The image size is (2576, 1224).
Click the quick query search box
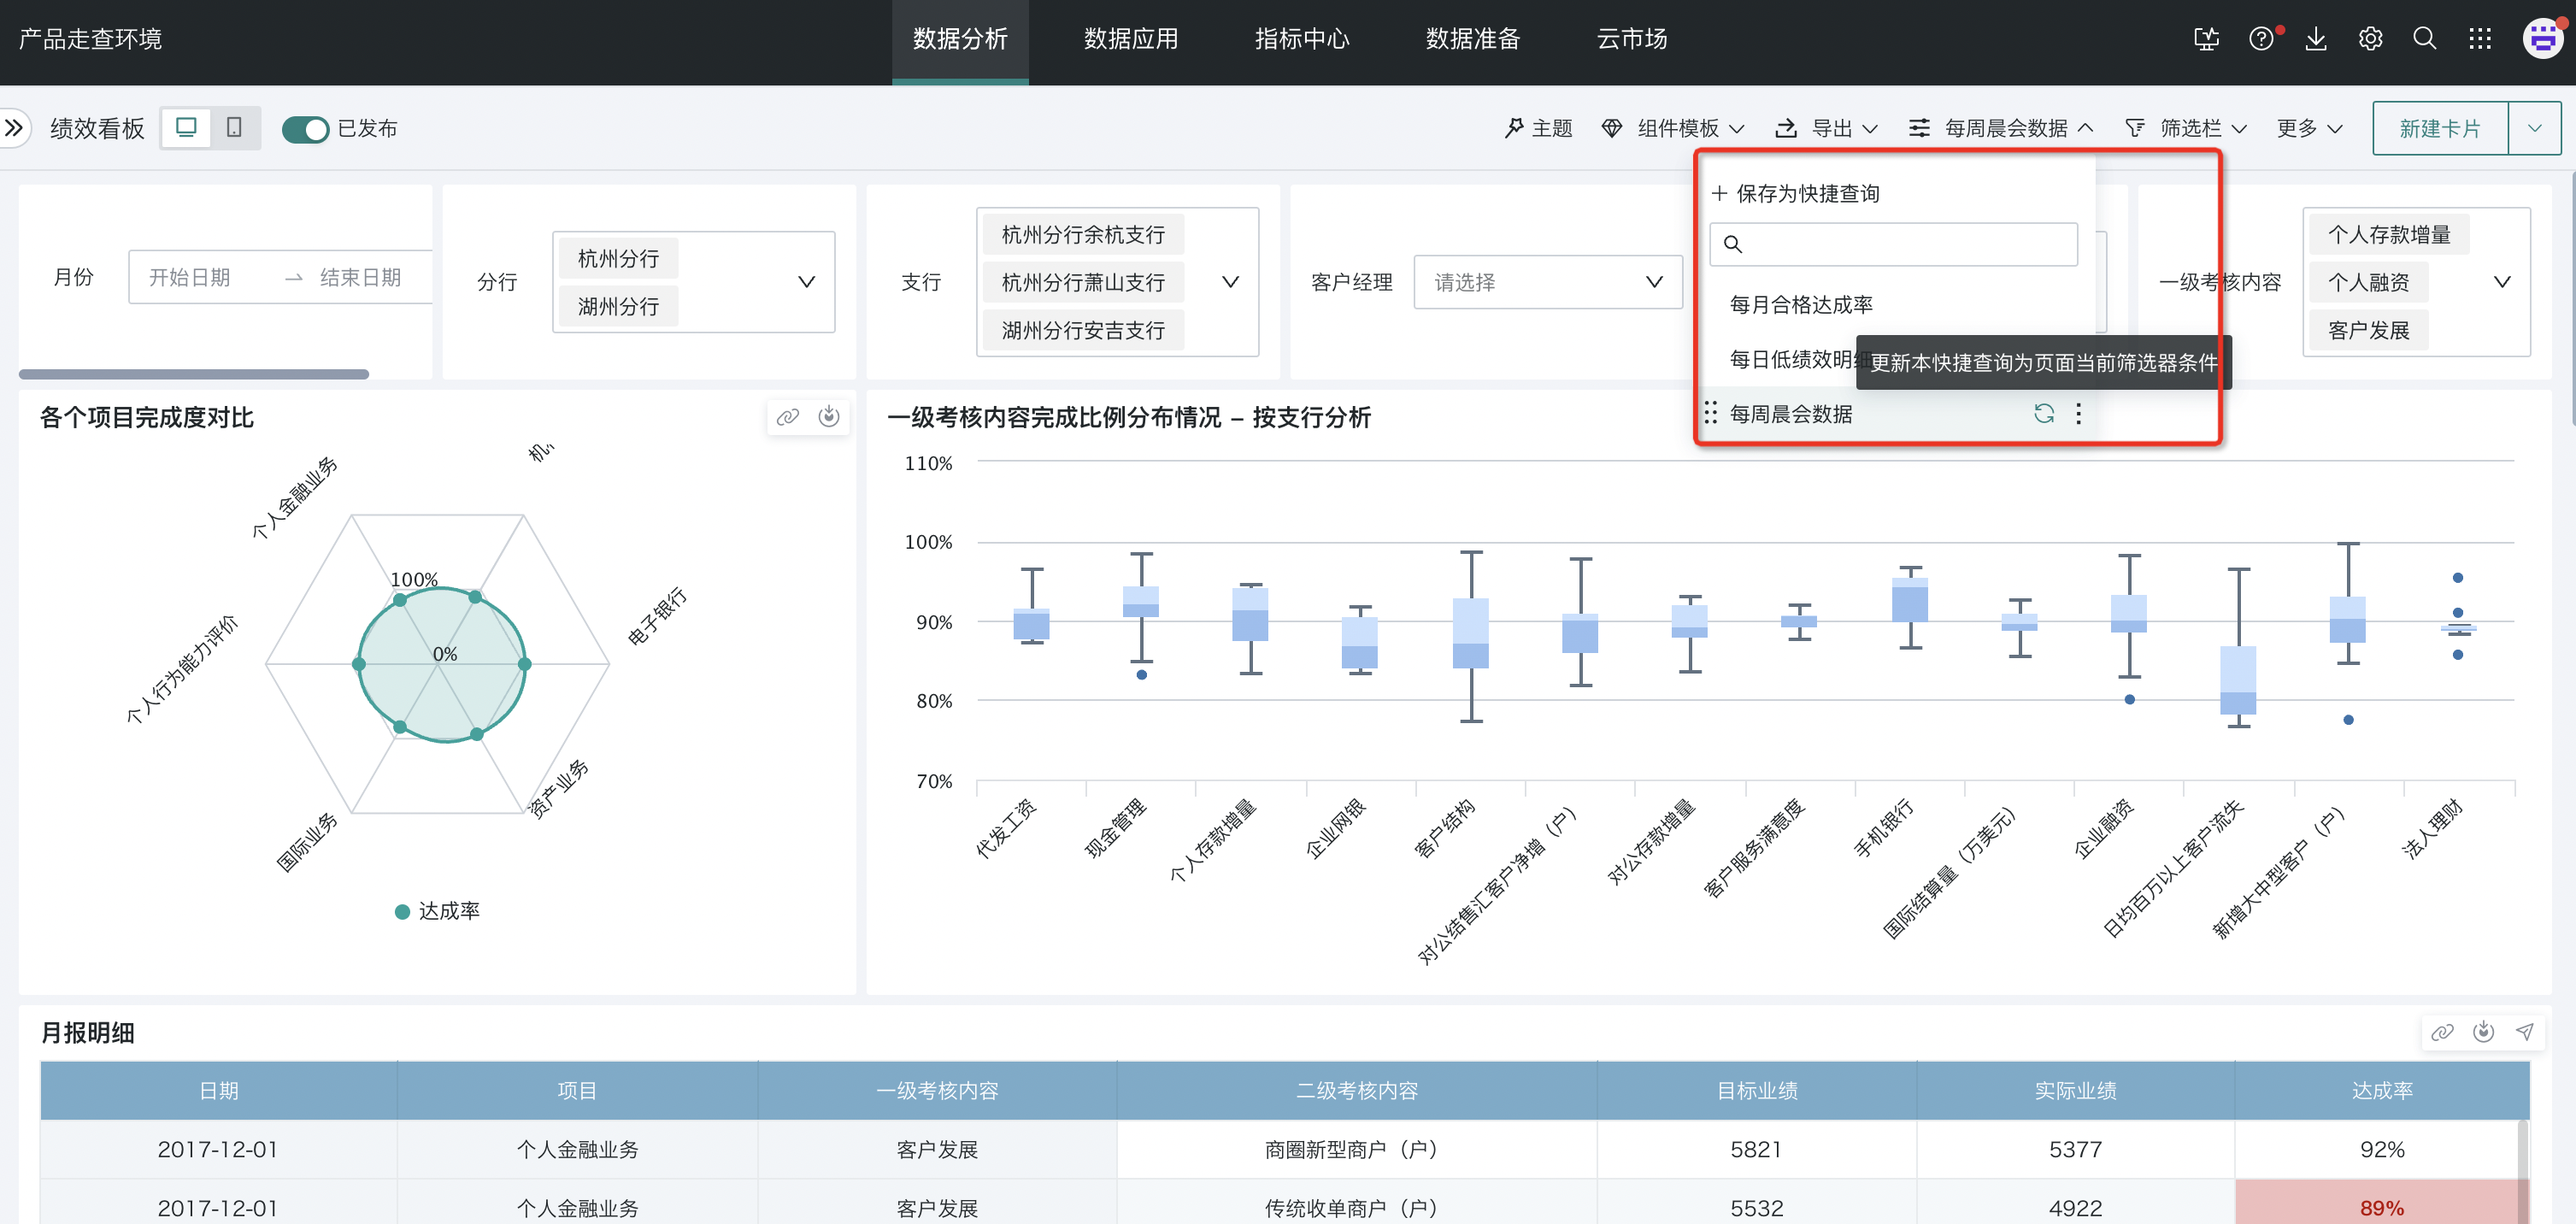1893,244
